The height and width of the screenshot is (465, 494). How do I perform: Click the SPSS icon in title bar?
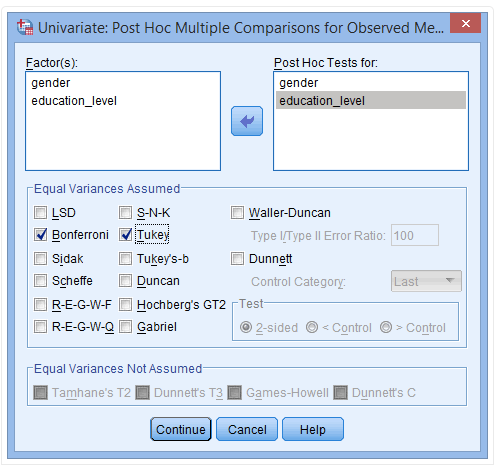[x=25, y=27]
